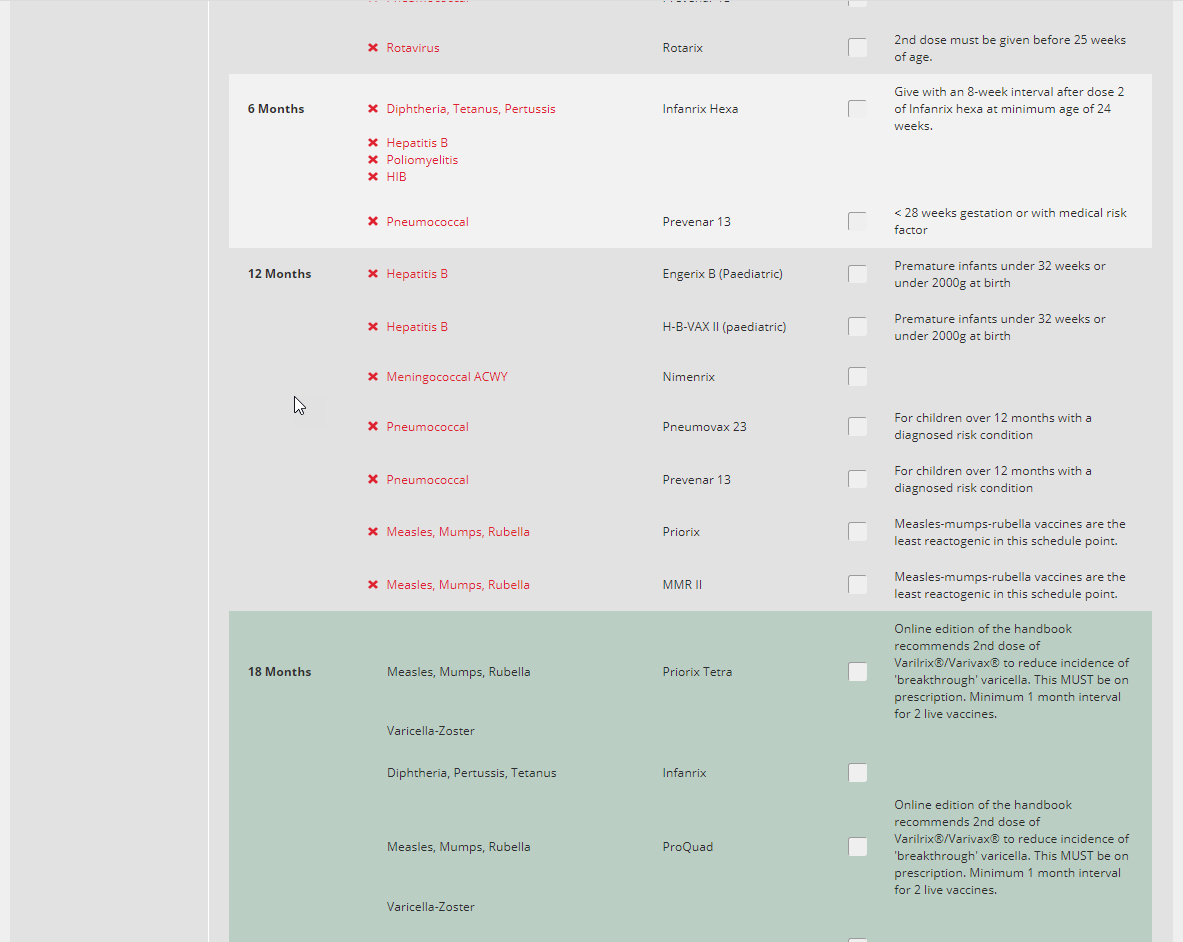Click the 18 Months age label
Viewport: 1183px width, 942px height.
click(279, 672)
